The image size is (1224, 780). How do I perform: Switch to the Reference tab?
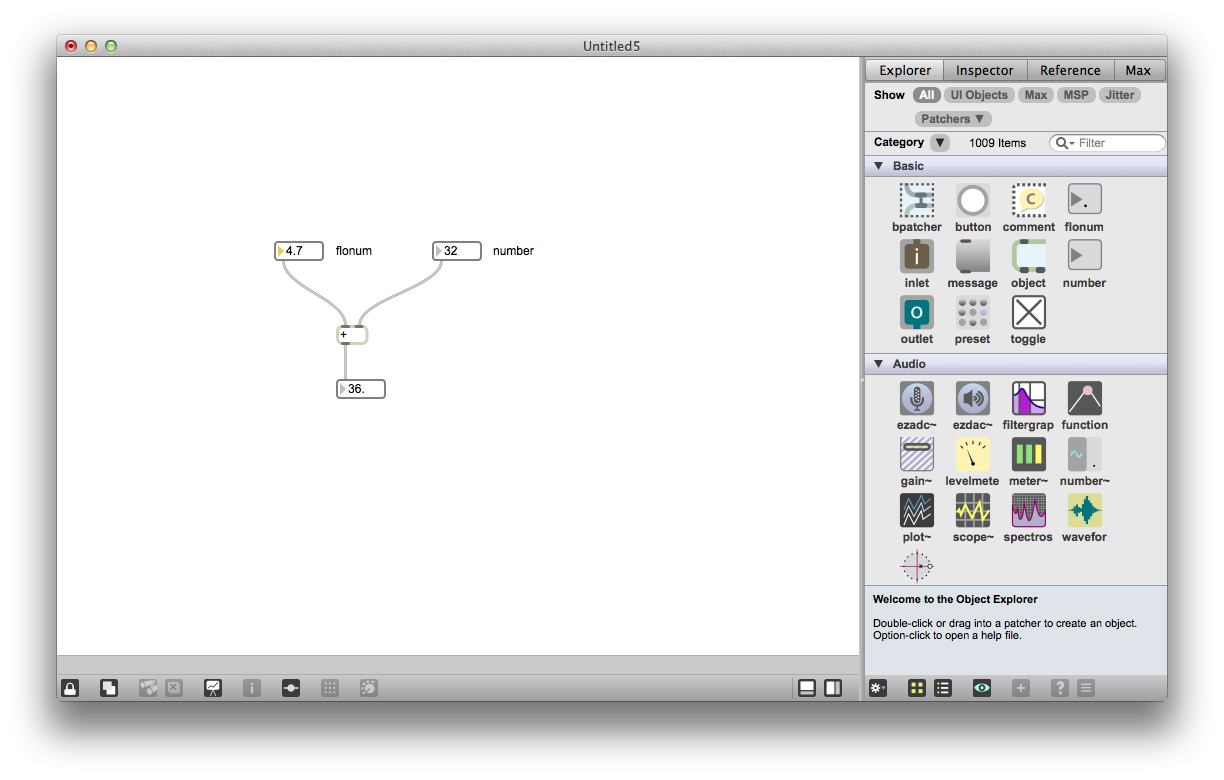[x=1070, y=70]
